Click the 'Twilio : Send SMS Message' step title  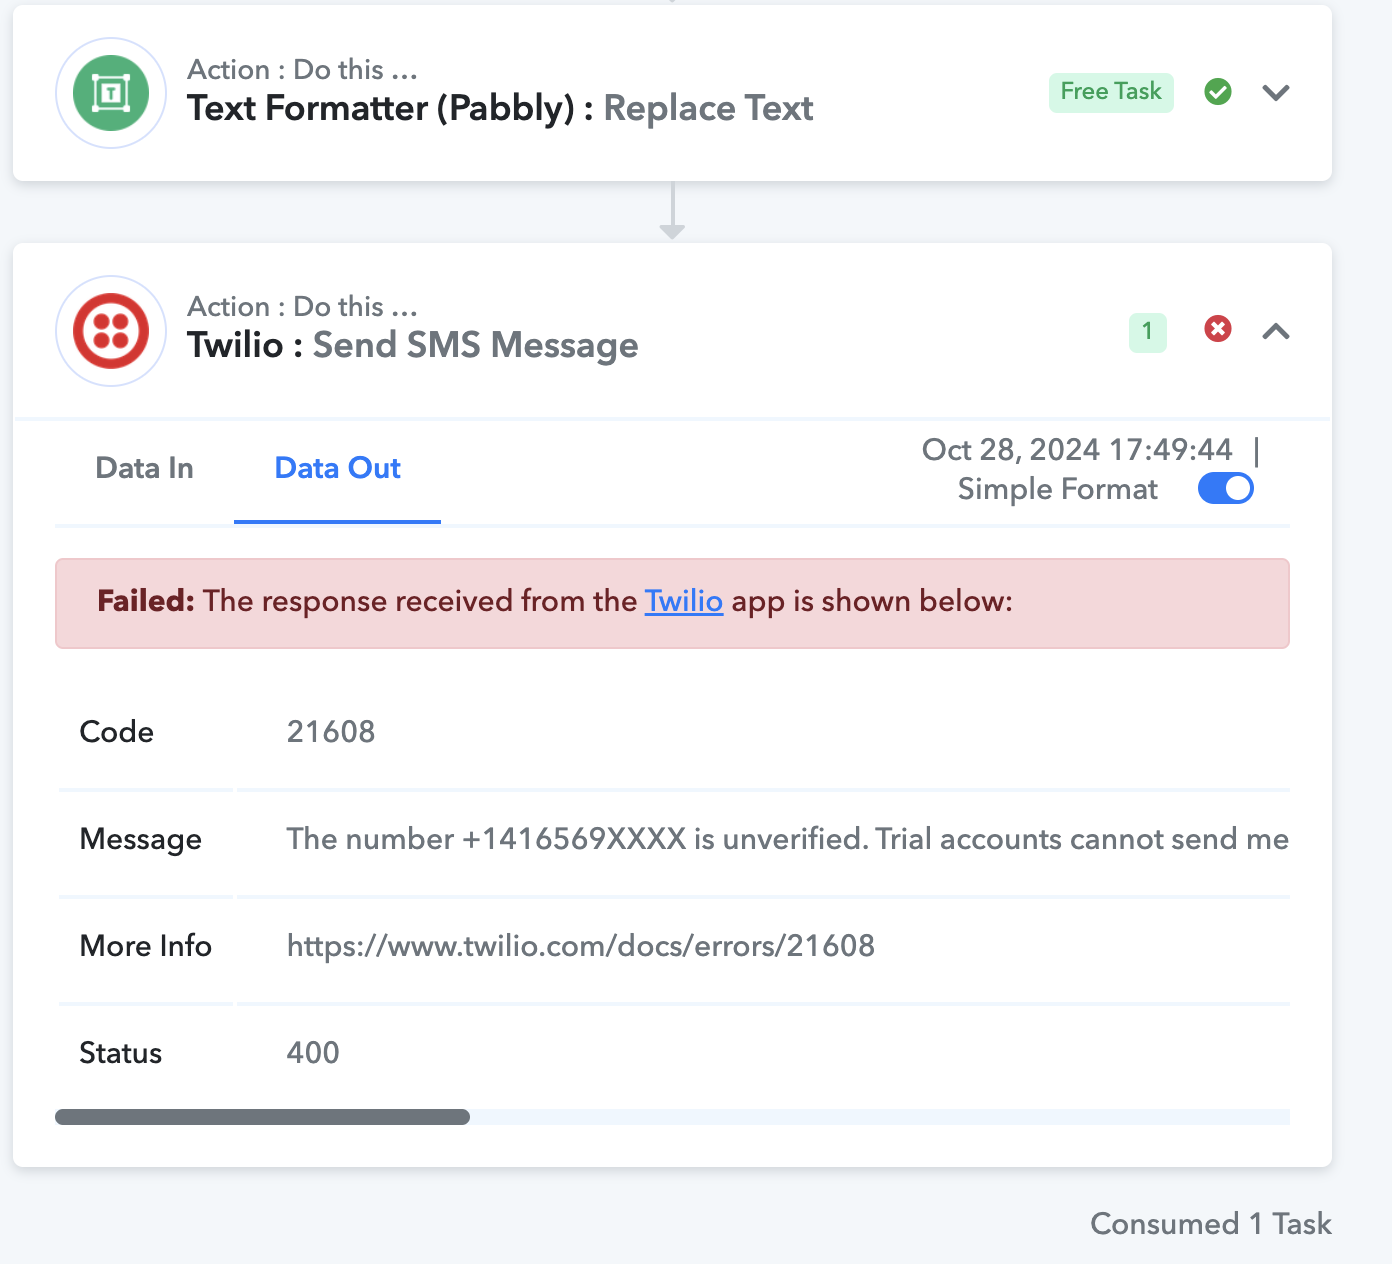(413, 345)
